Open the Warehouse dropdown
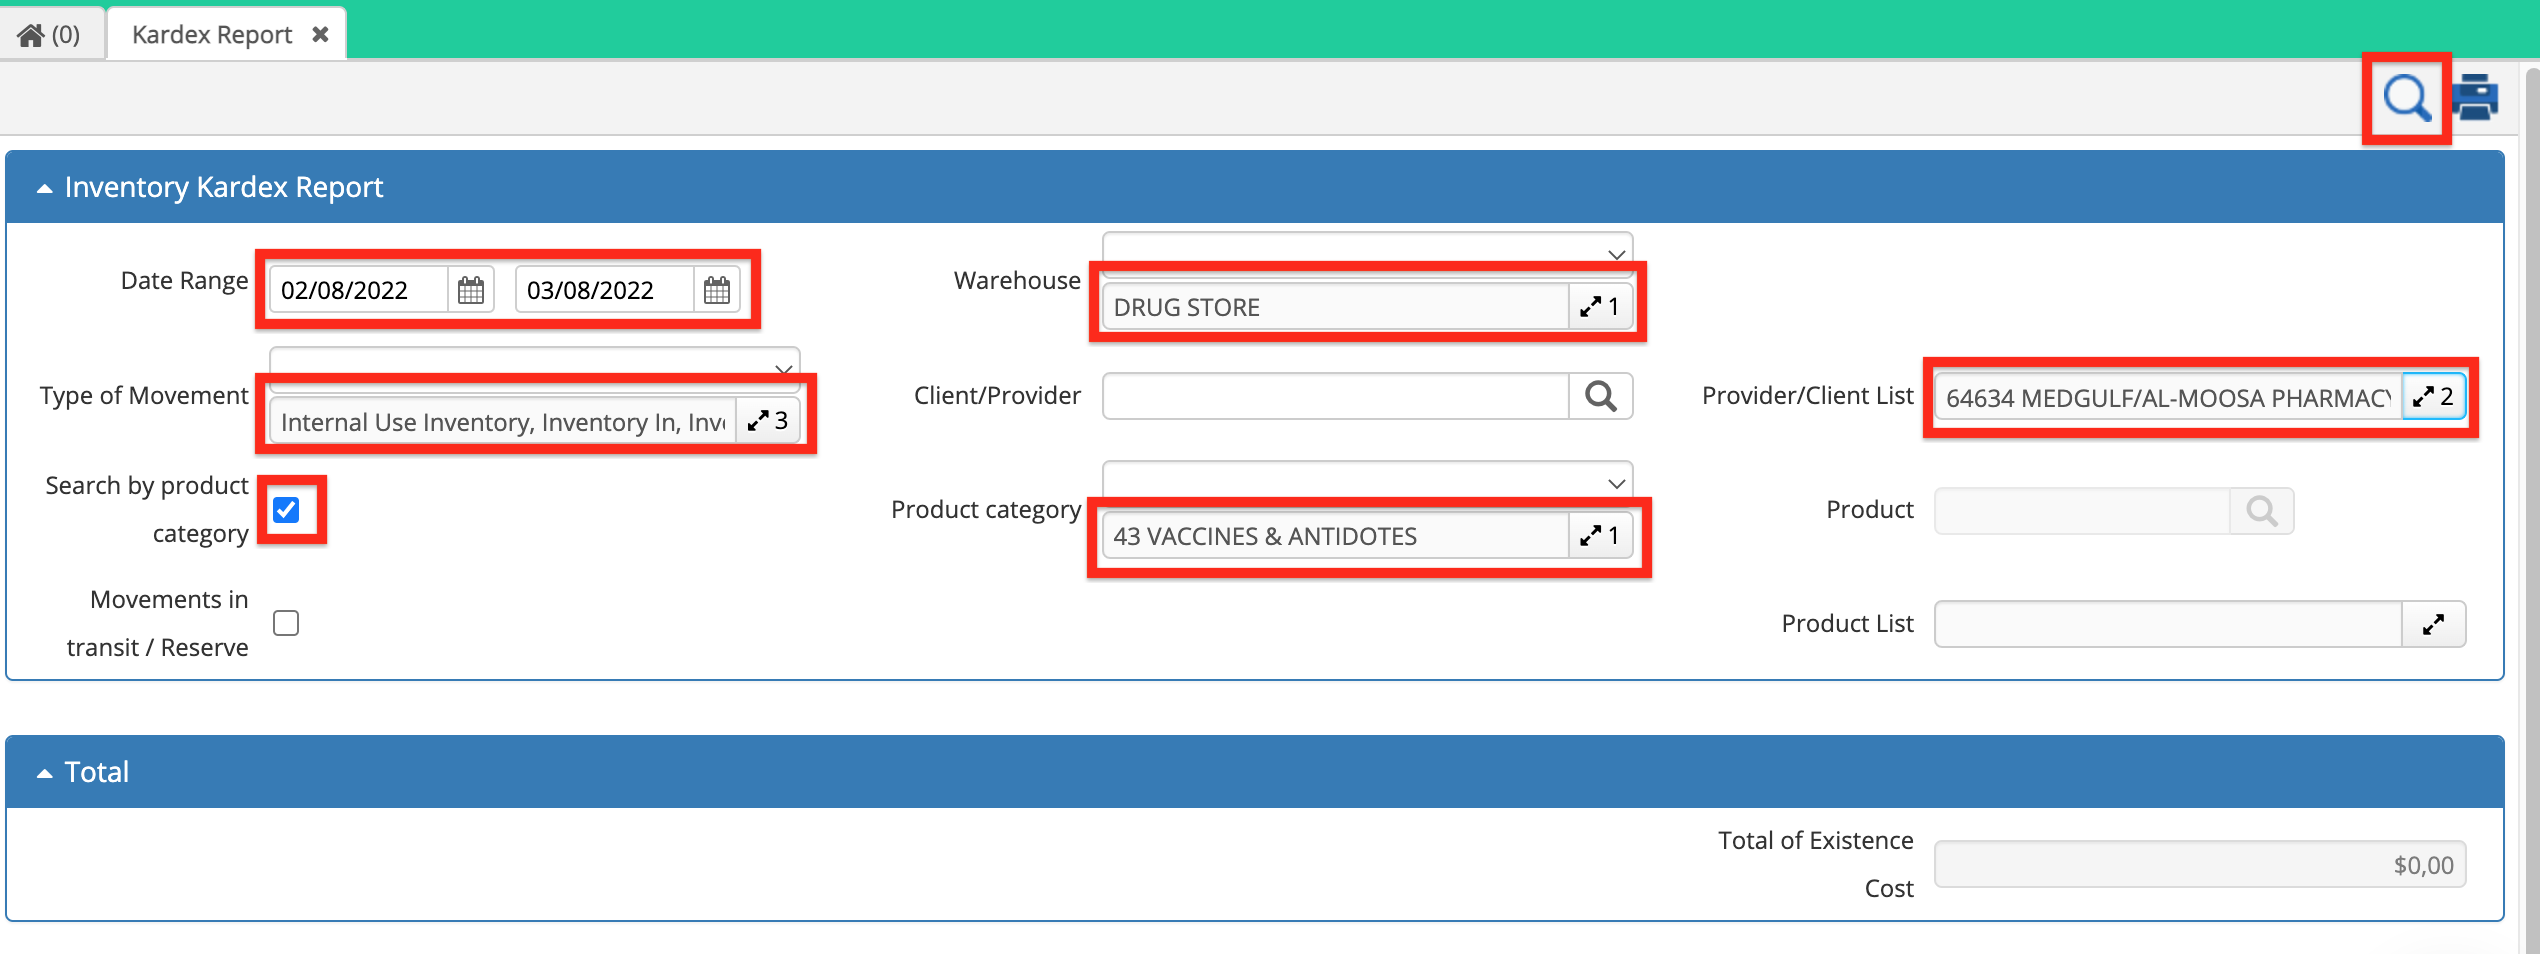2540x954 pixels. (x=1614, y=253)
